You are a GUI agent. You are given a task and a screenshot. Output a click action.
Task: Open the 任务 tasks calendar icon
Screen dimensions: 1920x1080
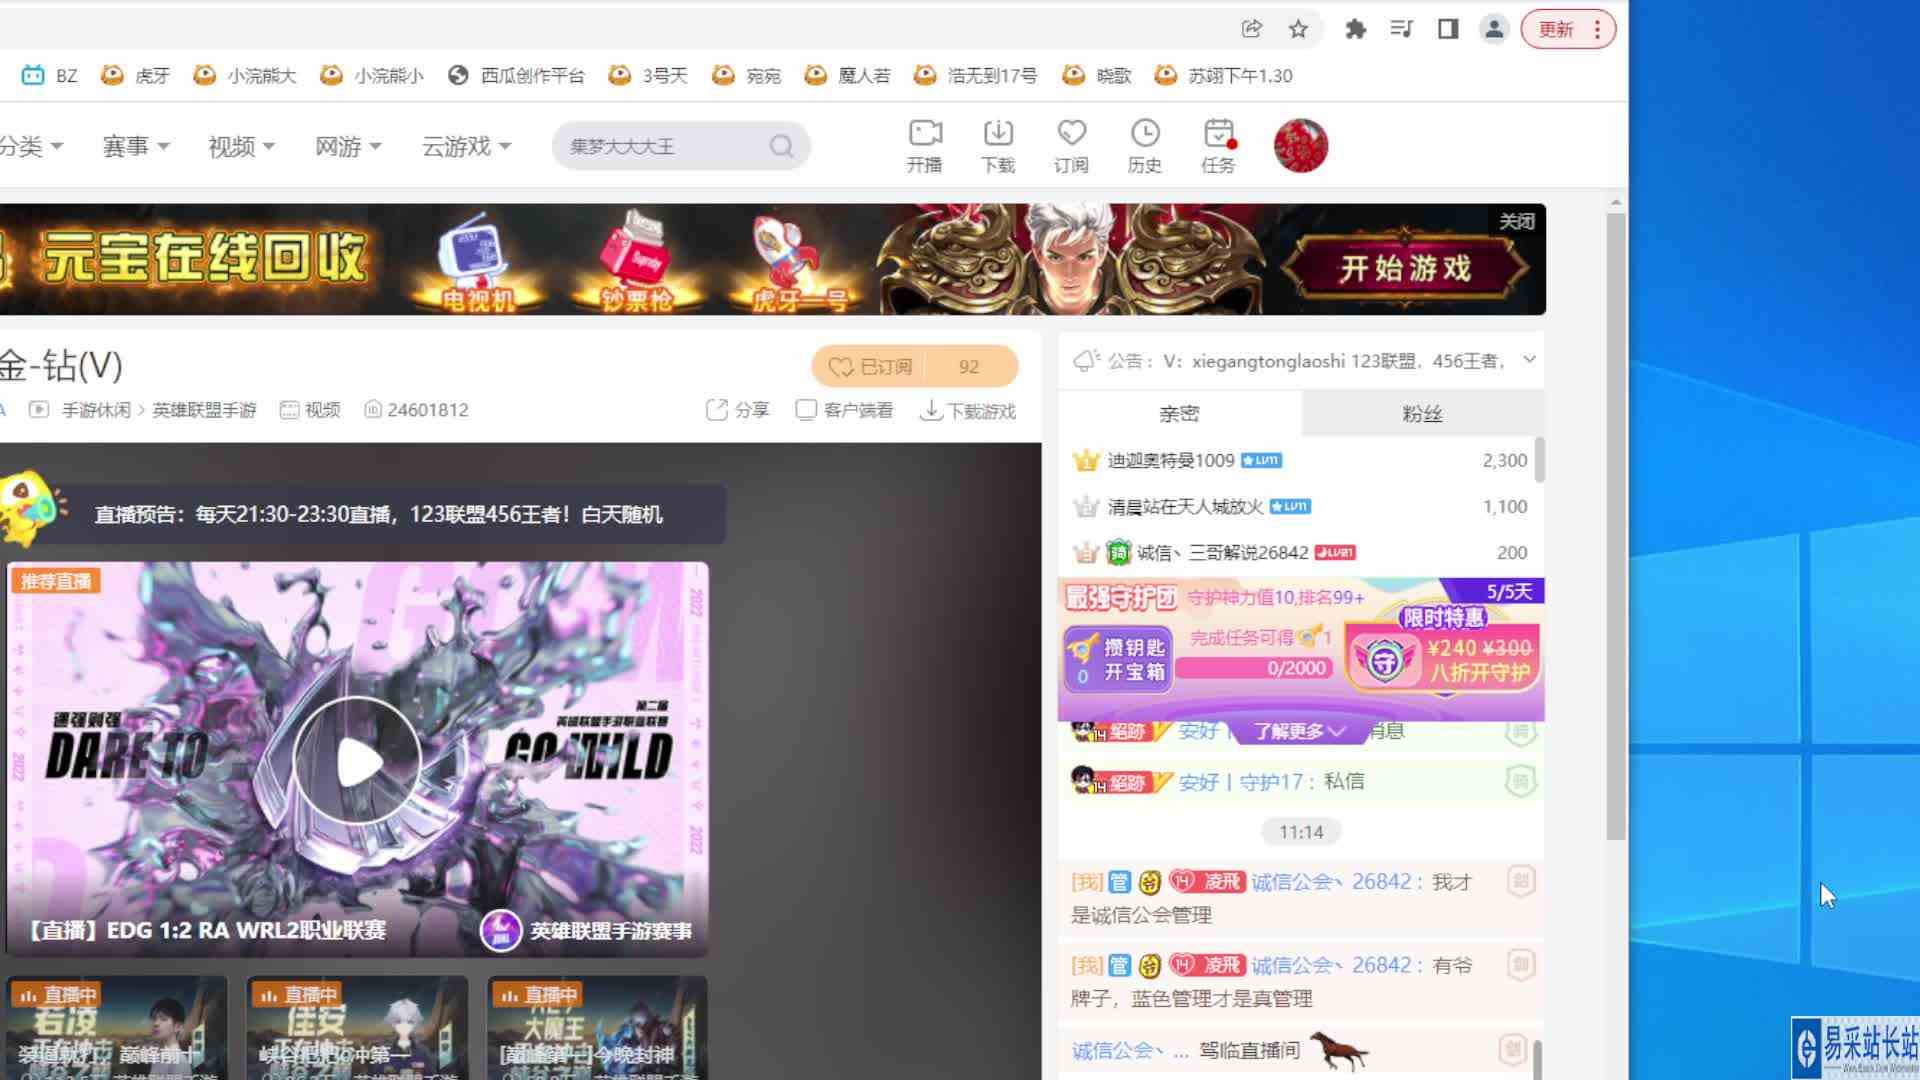pos(1218,146)
